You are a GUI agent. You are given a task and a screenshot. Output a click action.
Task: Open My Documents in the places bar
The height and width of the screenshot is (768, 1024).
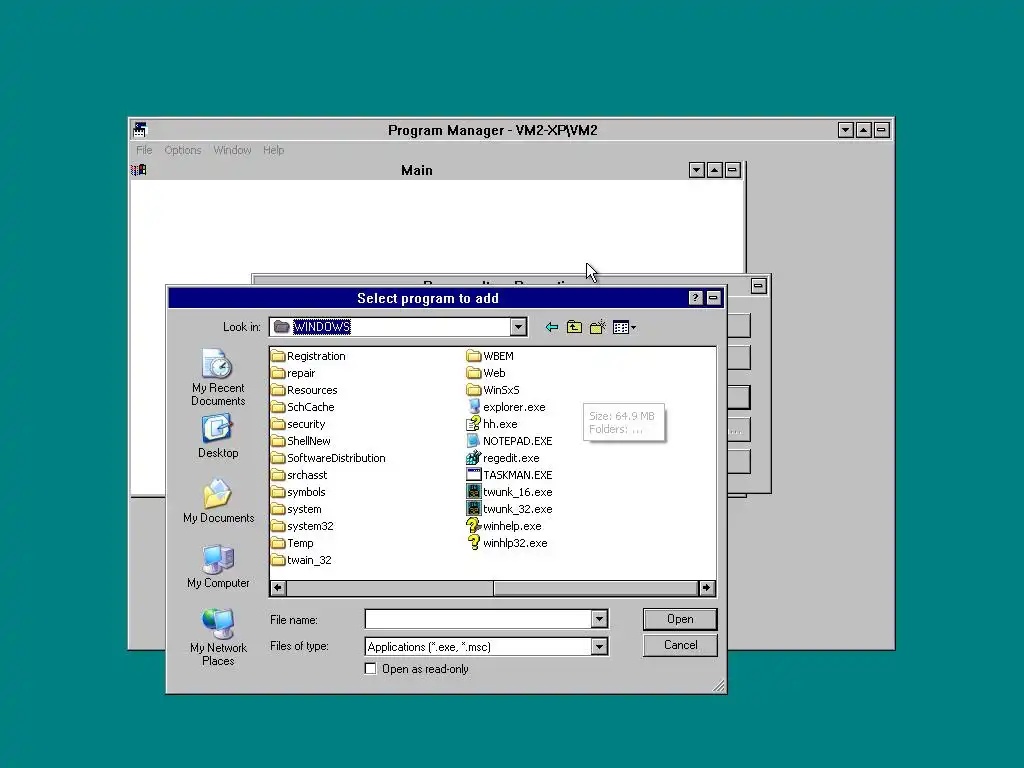(218, 502)
